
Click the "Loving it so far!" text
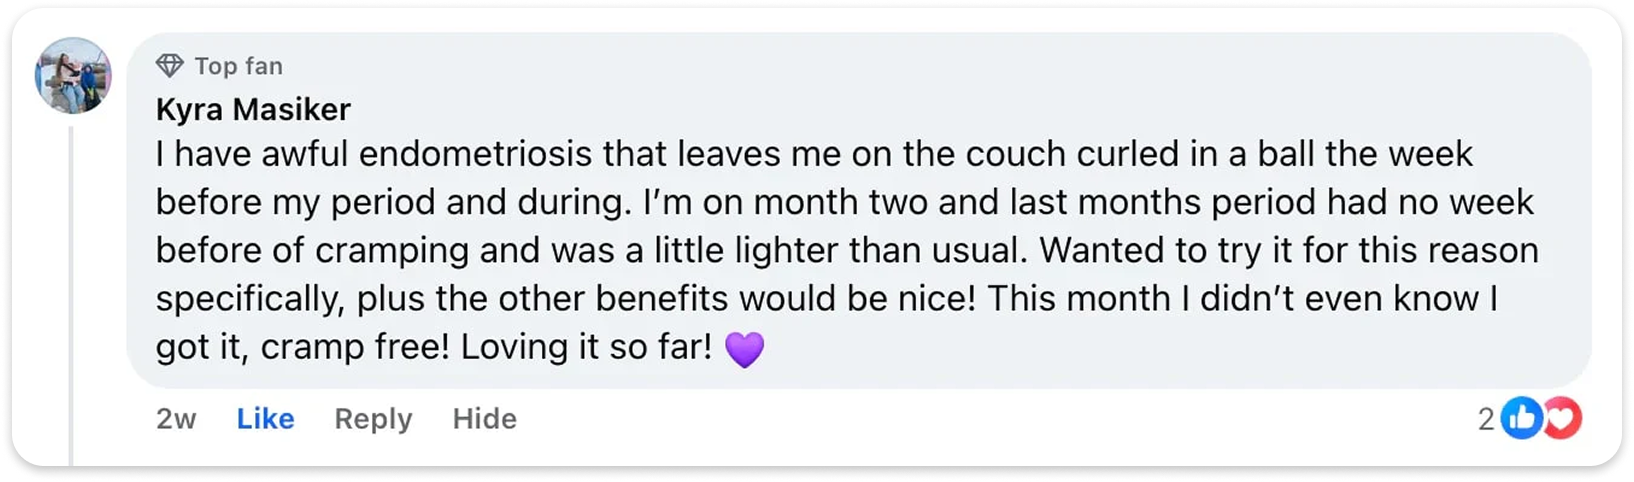pyautogui.click(x=586, y=347)
